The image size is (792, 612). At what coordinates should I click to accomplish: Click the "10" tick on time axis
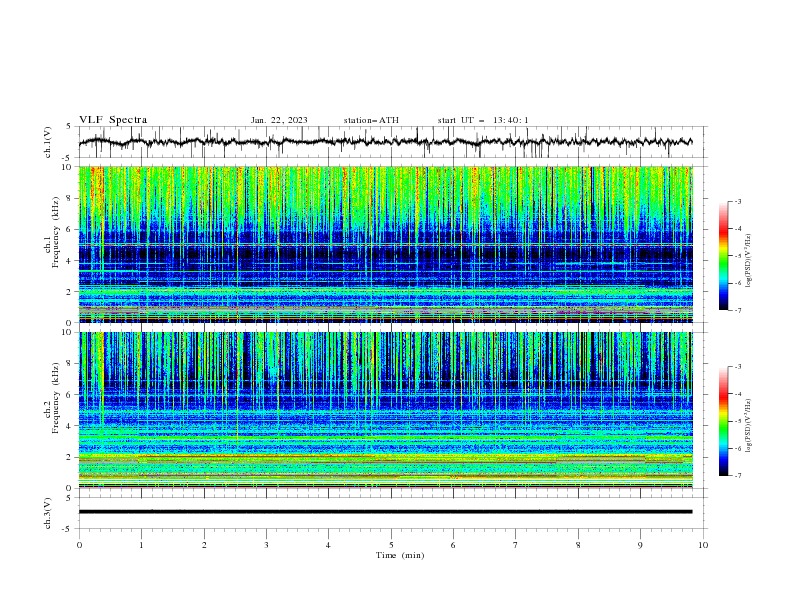703,545
